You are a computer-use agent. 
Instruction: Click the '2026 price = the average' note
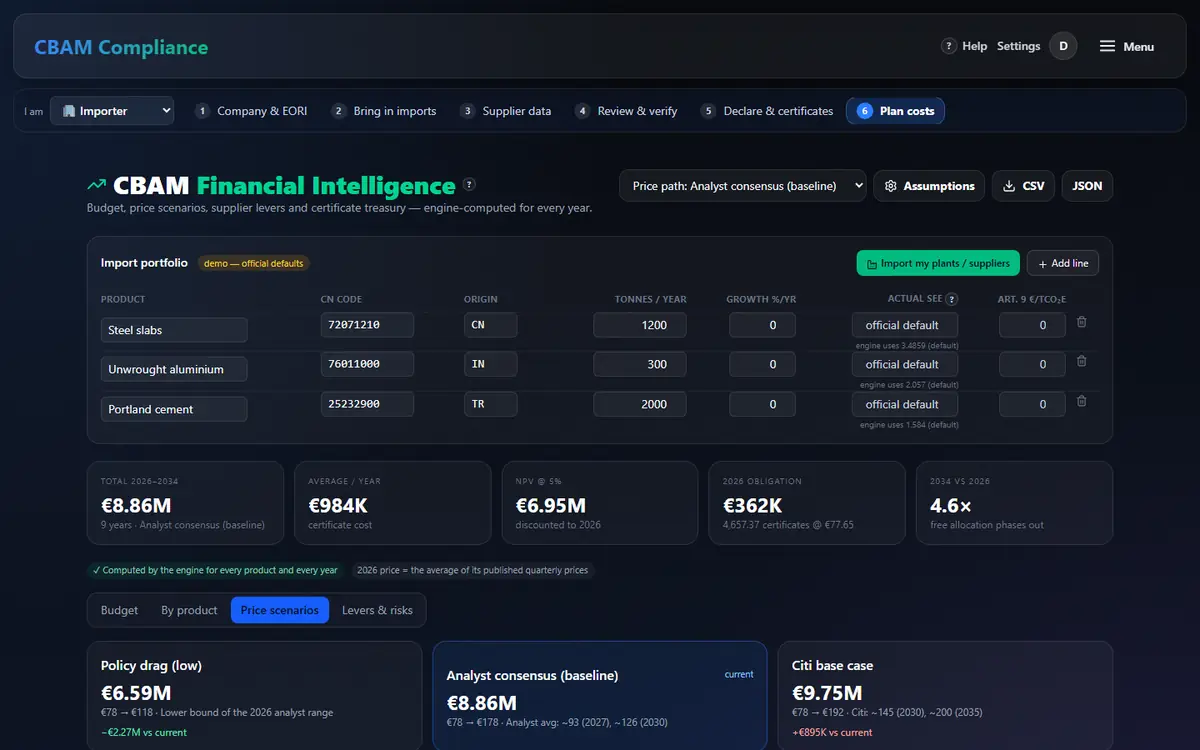473,570
